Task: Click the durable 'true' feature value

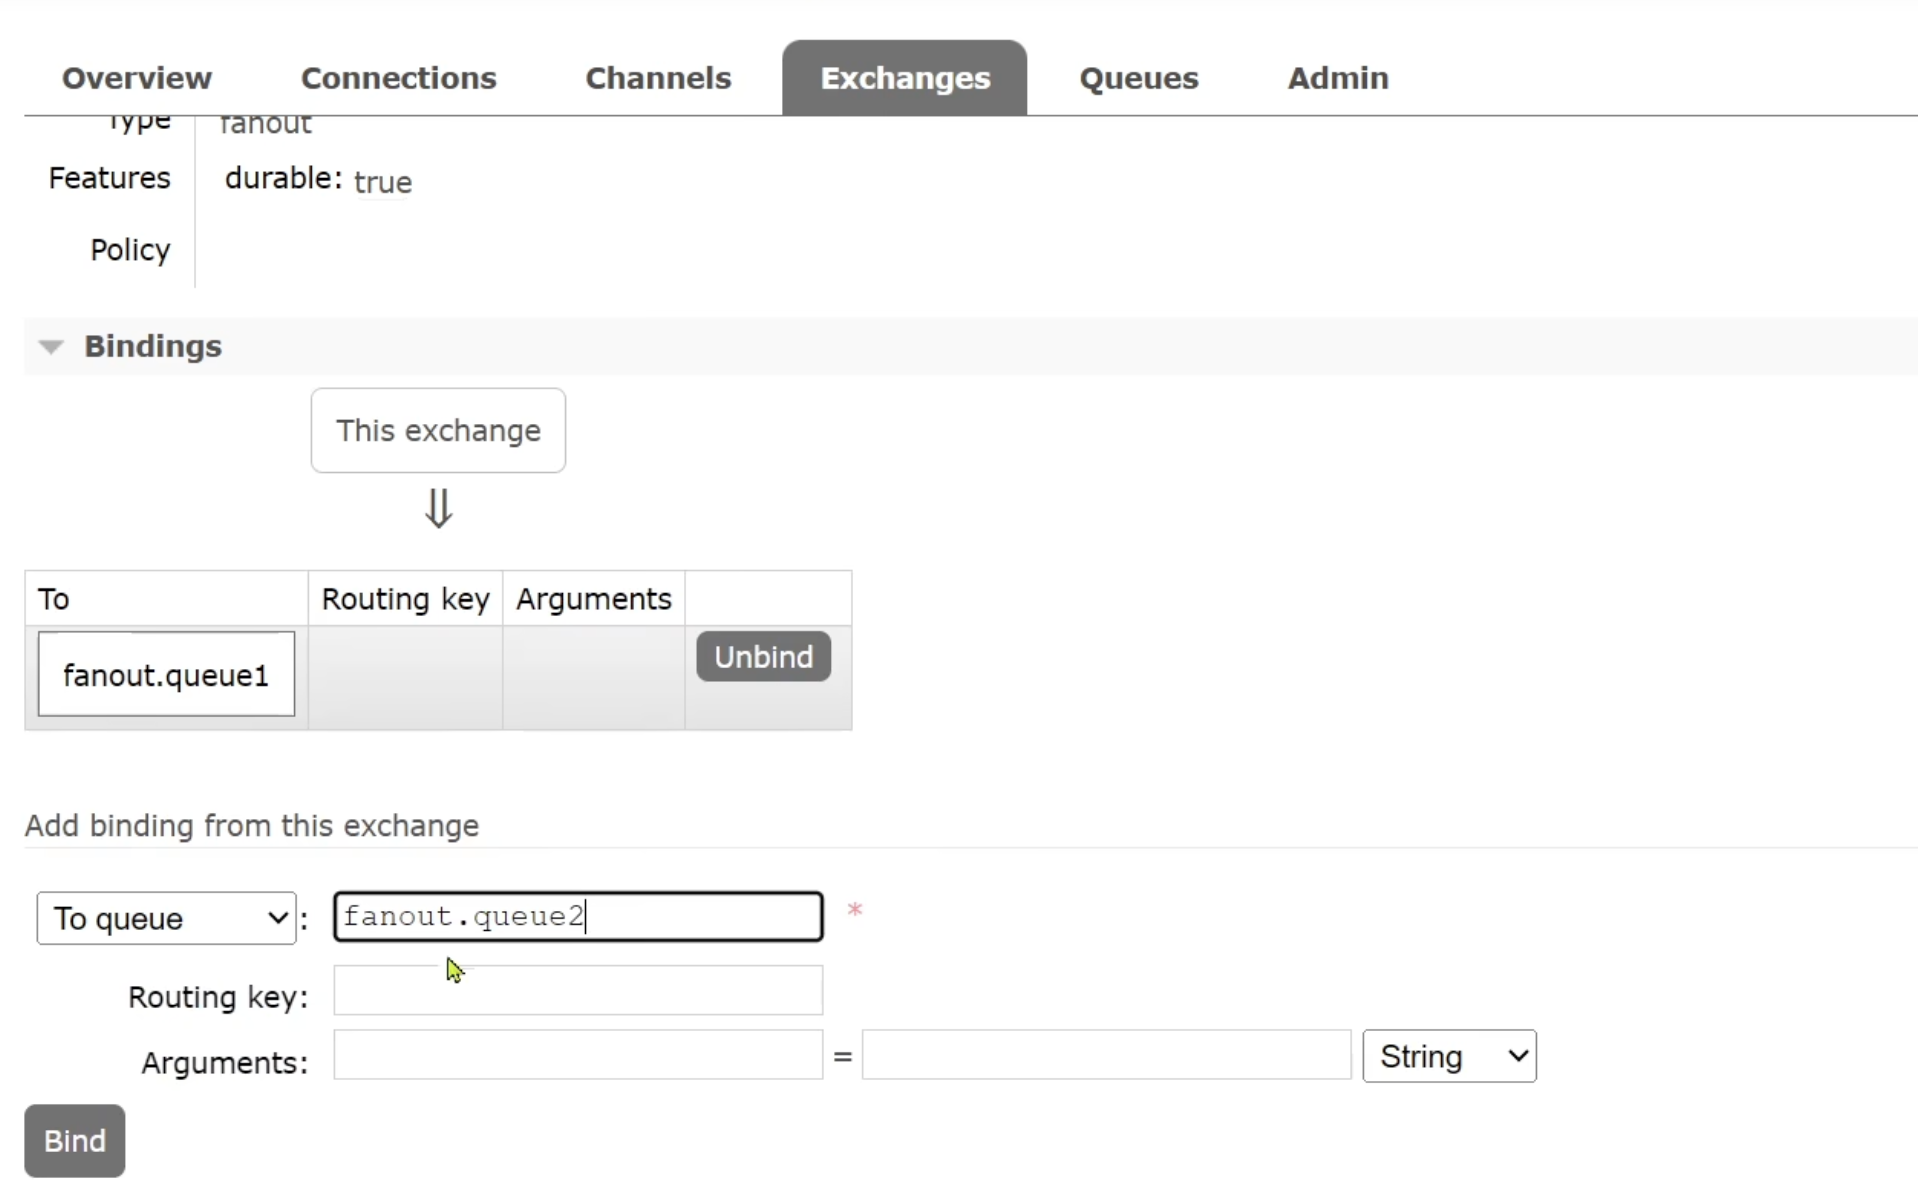Action: [382, 182]
